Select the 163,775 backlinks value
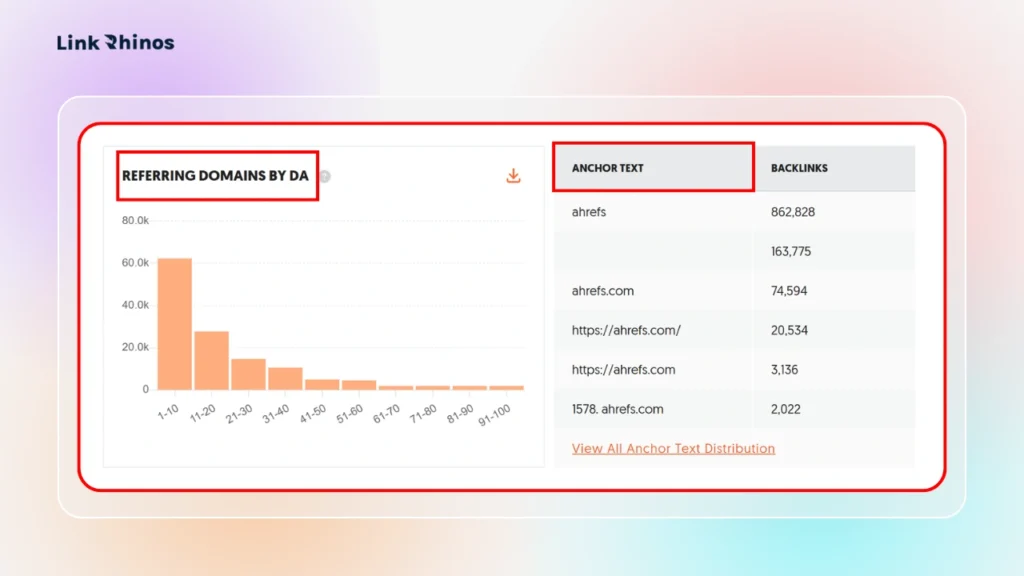This screenshot has height=576, width=1024. (791, 251)
